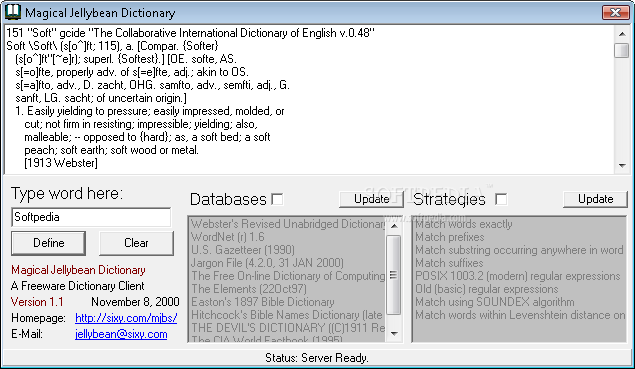Click the definition pane's scroll up arrow

tap(621, 34)
